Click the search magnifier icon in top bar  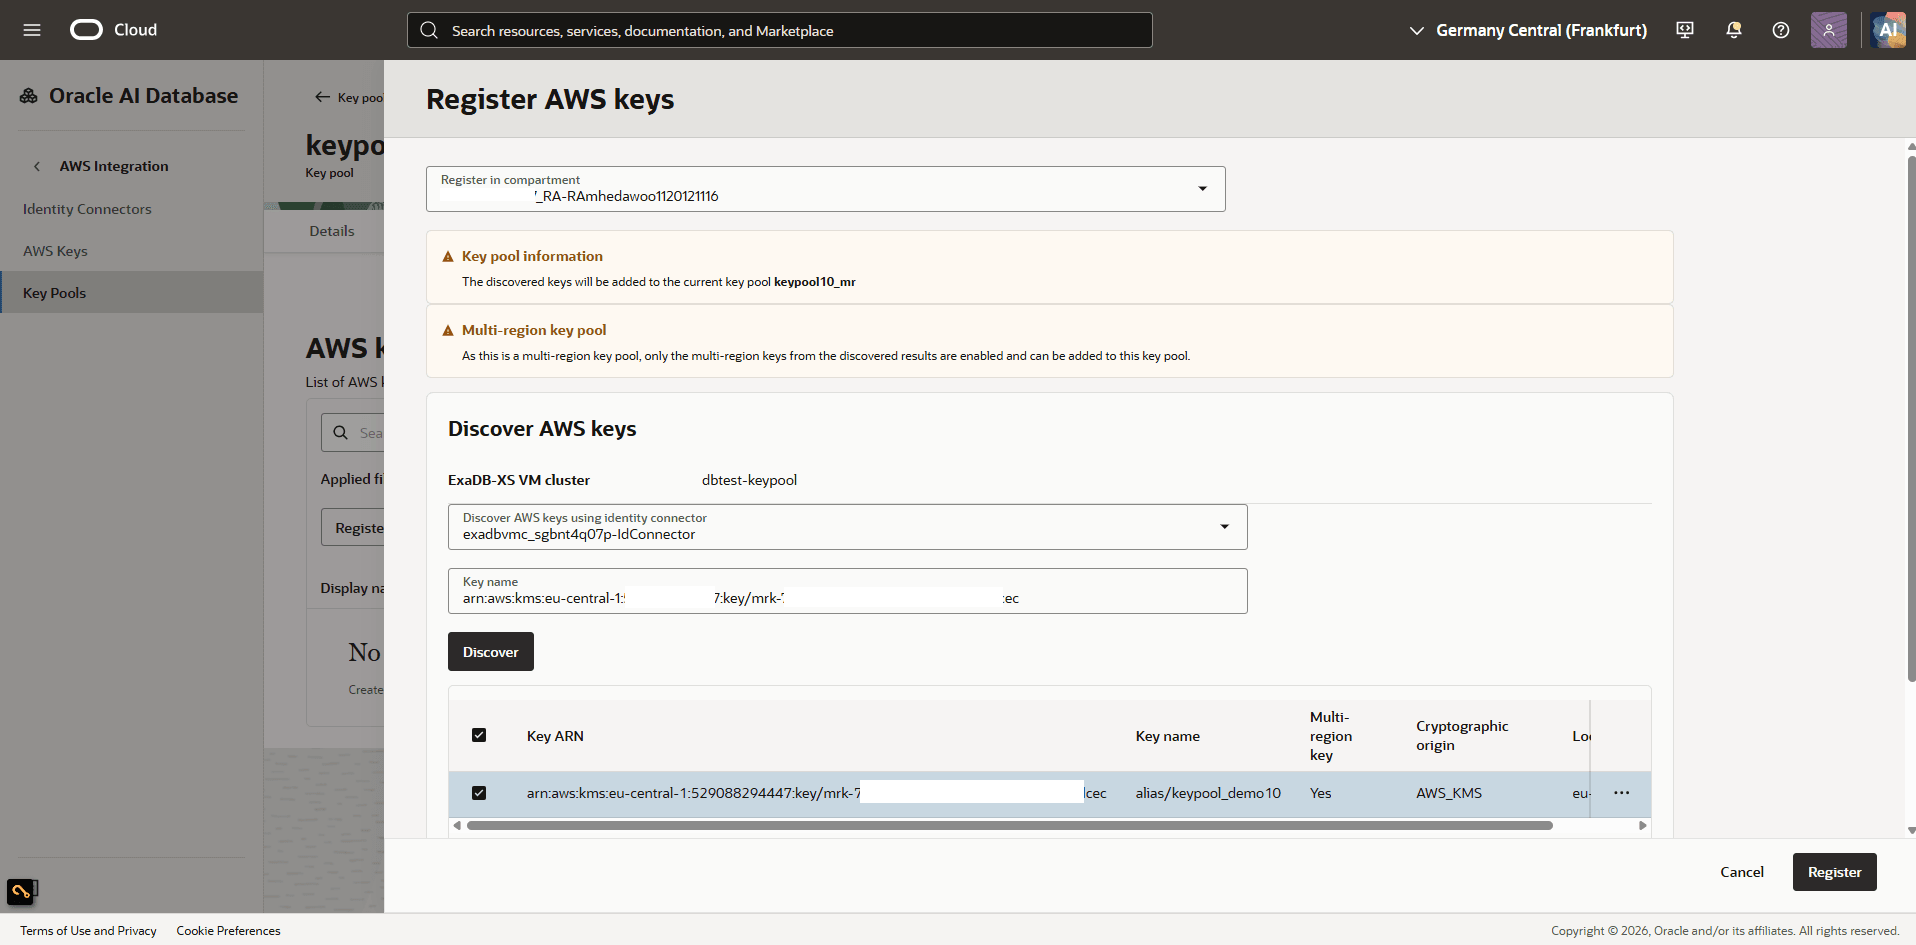(x=429, y=30)
